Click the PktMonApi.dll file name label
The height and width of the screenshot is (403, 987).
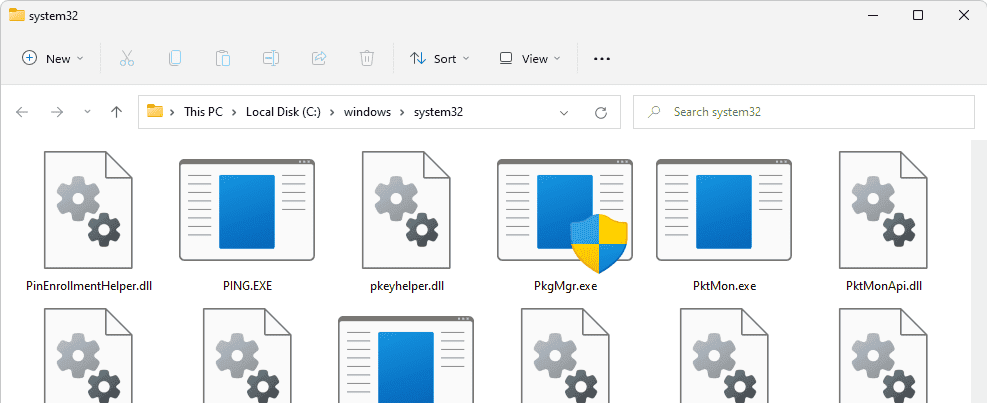tap(884, 286)
